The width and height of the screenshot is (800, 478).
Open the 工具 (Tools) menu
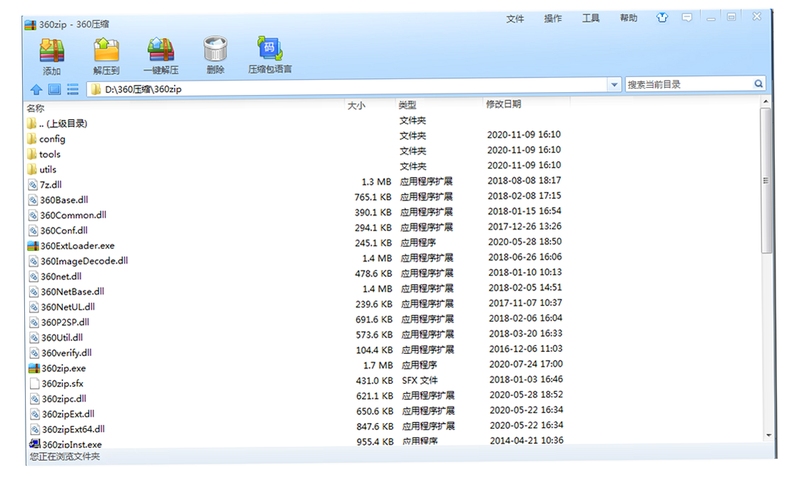click(x=591, y=18)
